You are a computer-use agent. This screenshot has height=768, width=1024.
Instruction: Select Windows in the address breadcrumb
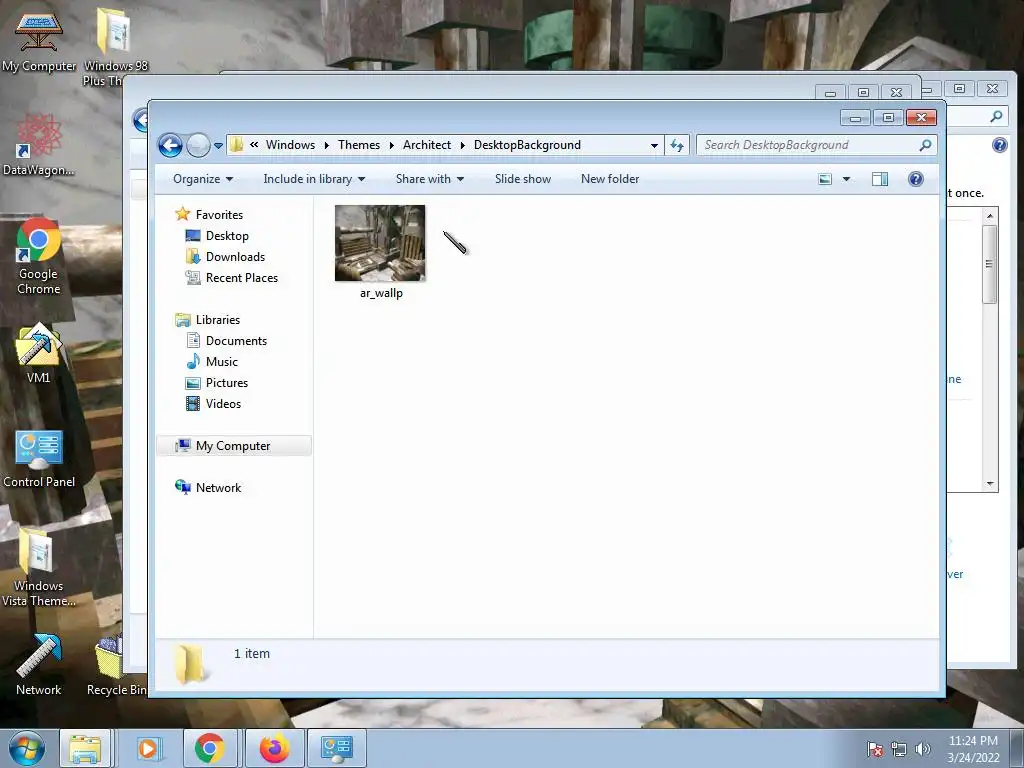(x=290, y=145)
